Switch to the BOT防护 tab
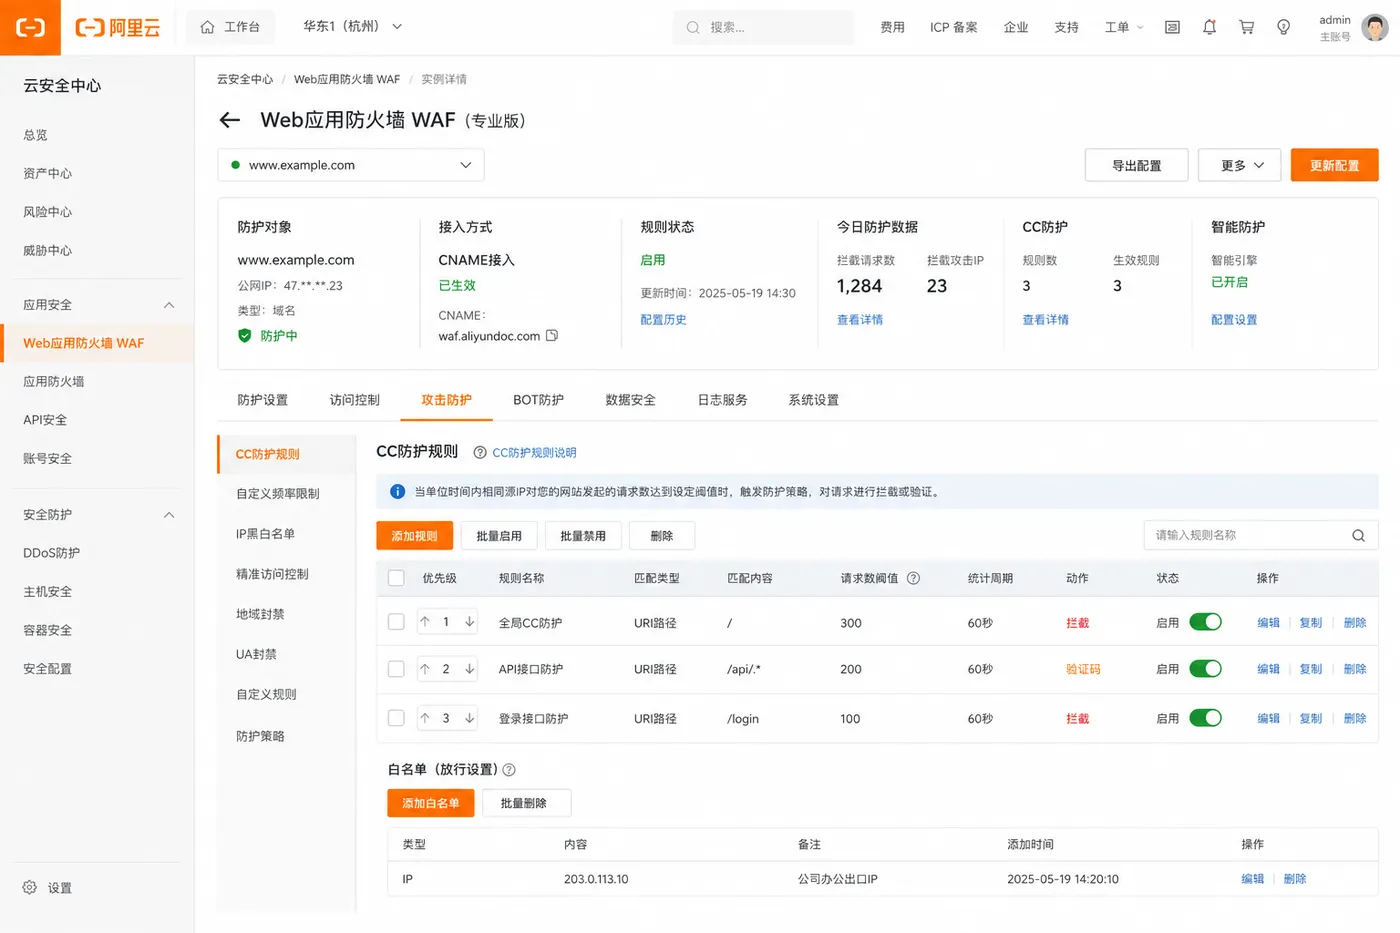1400x933 pixels. (x=538, y=400)
